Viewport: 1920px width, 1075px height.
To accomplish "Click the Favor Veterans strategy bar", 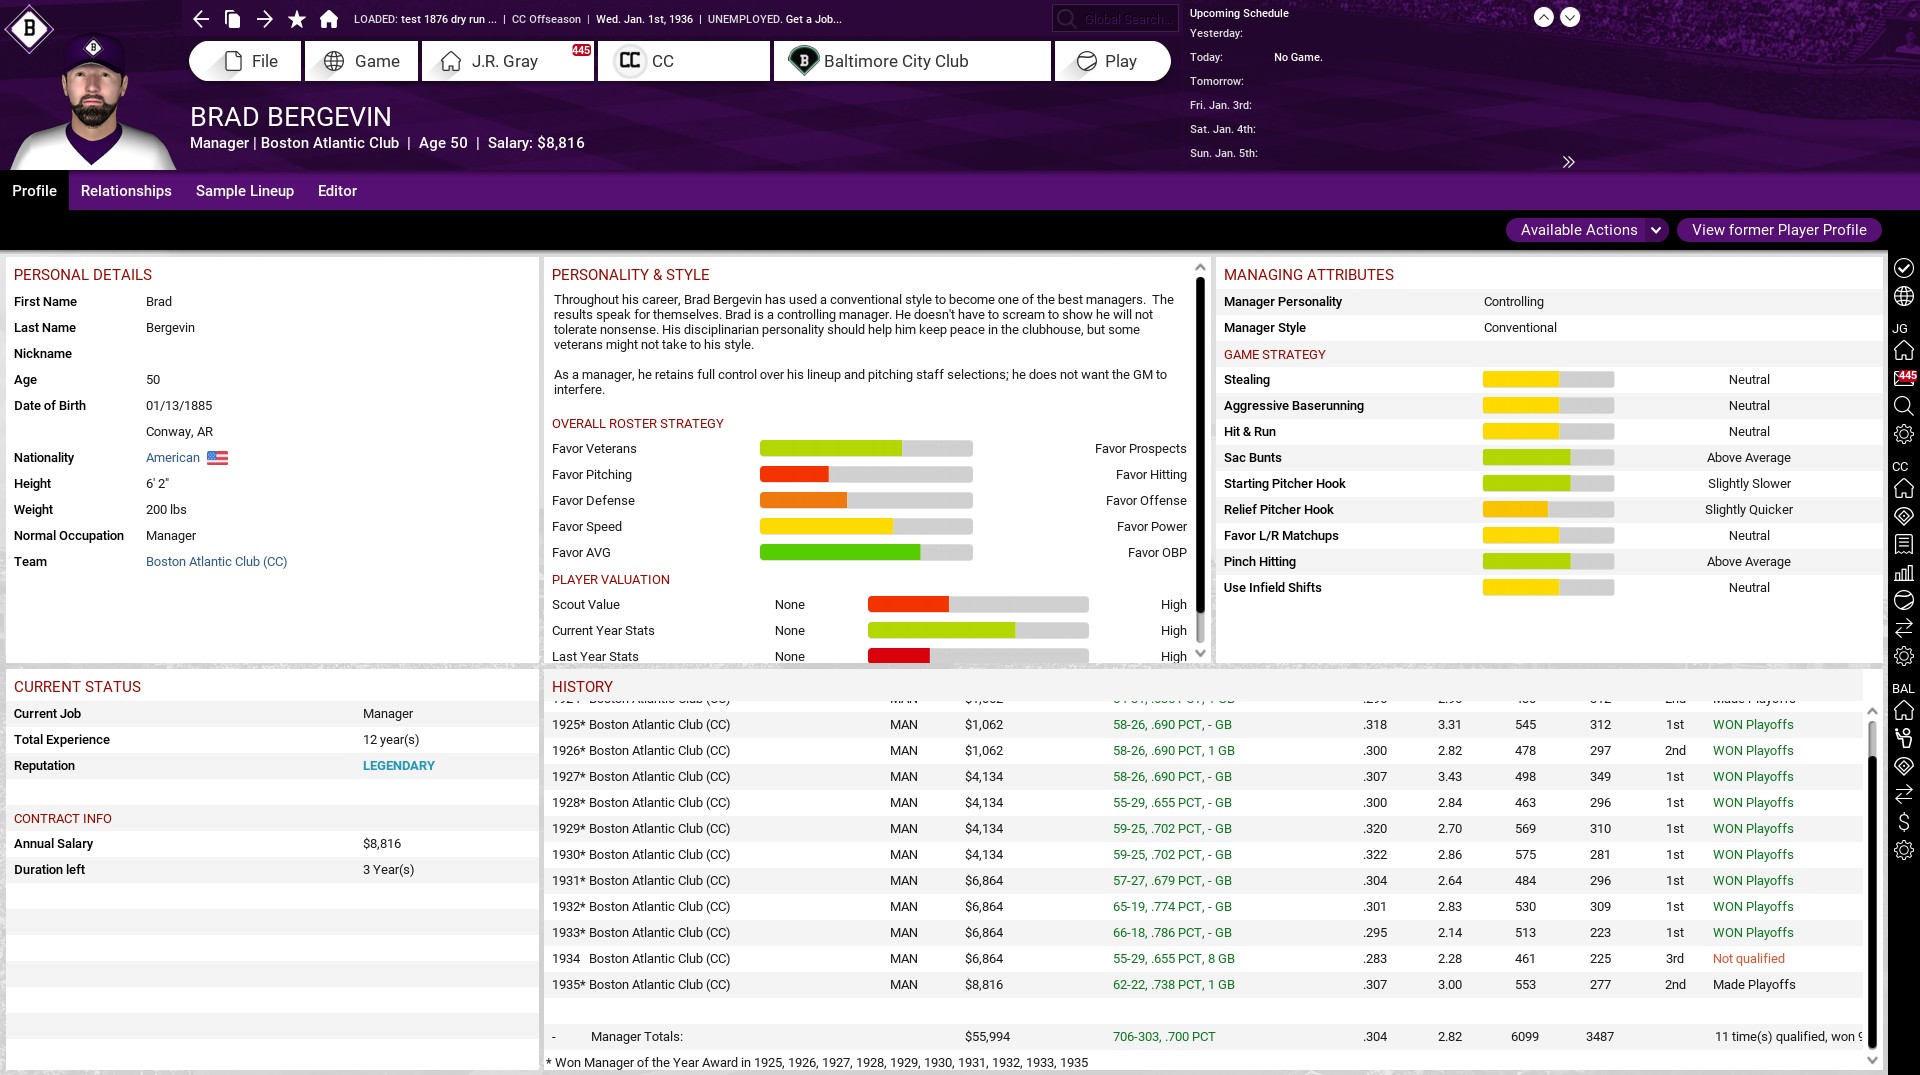I will point(865,449).
